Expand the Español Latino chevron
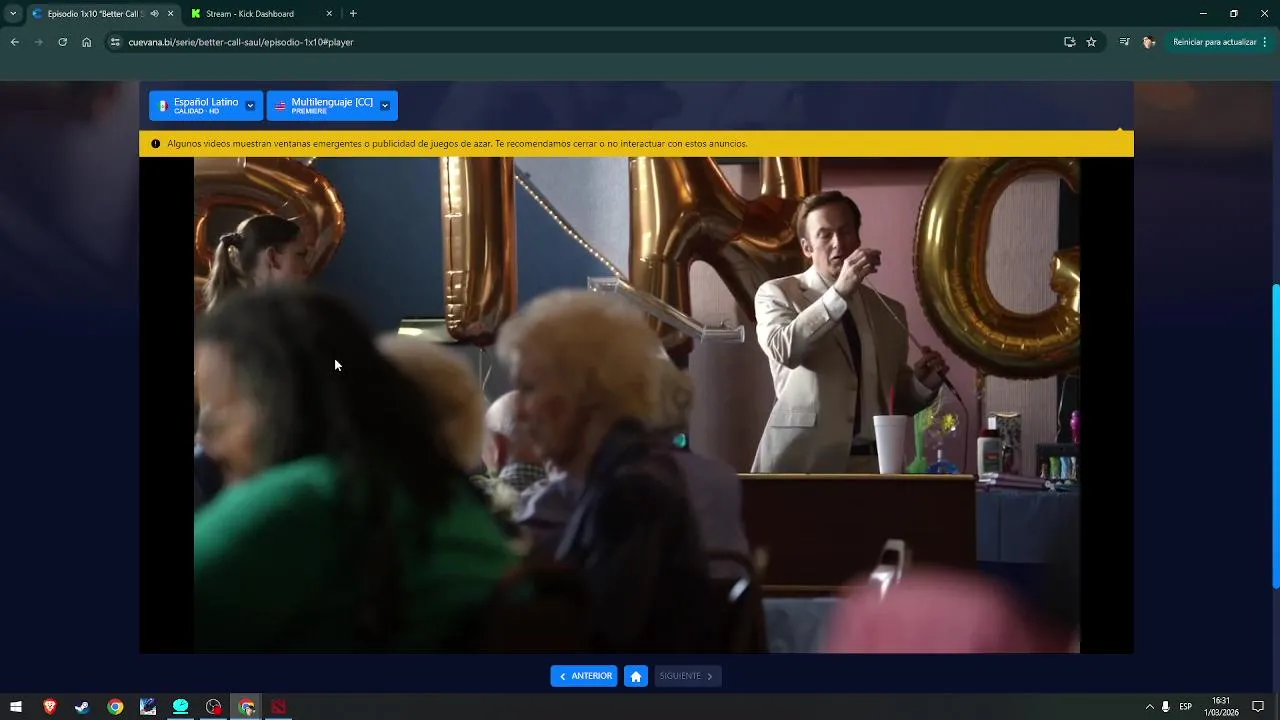The image size is (1280, 720). click(250, 105)
